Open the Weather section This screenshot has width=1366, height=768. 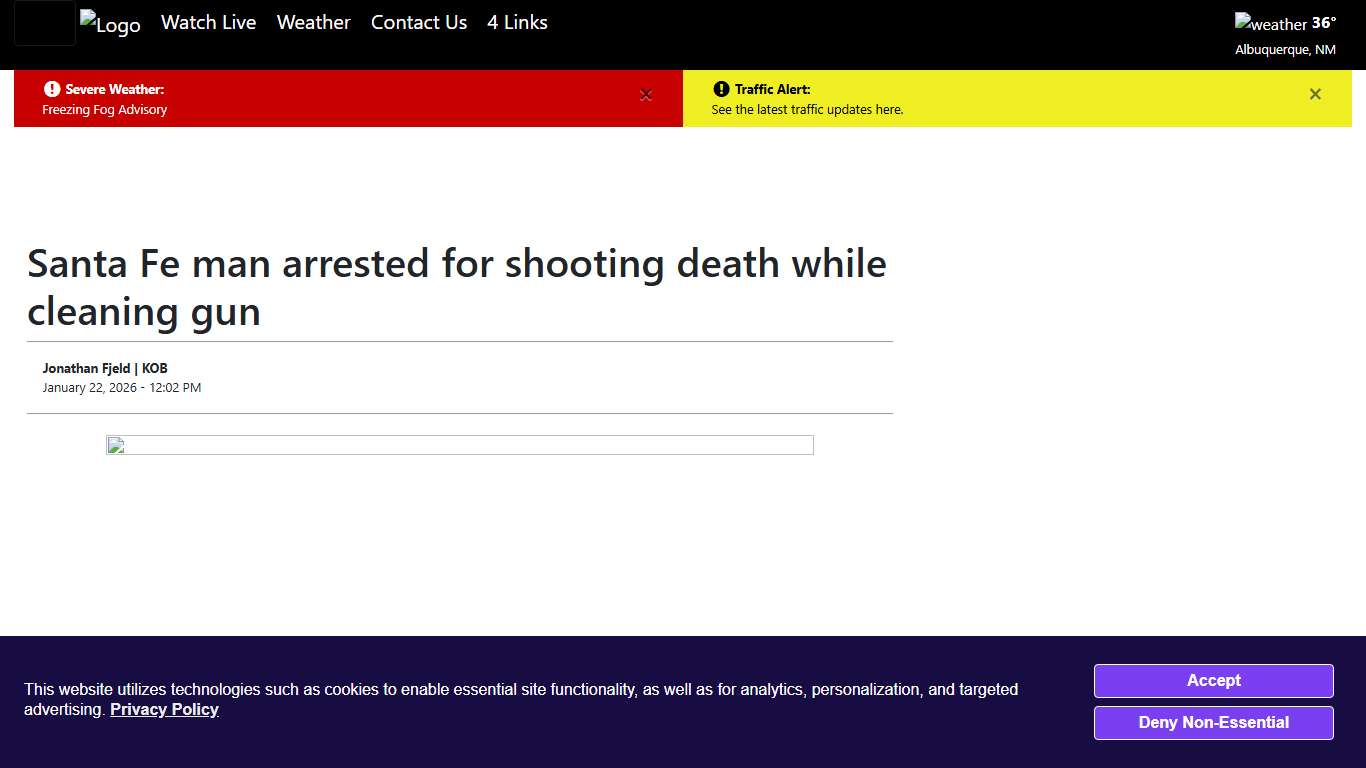[x=313, y=22]
